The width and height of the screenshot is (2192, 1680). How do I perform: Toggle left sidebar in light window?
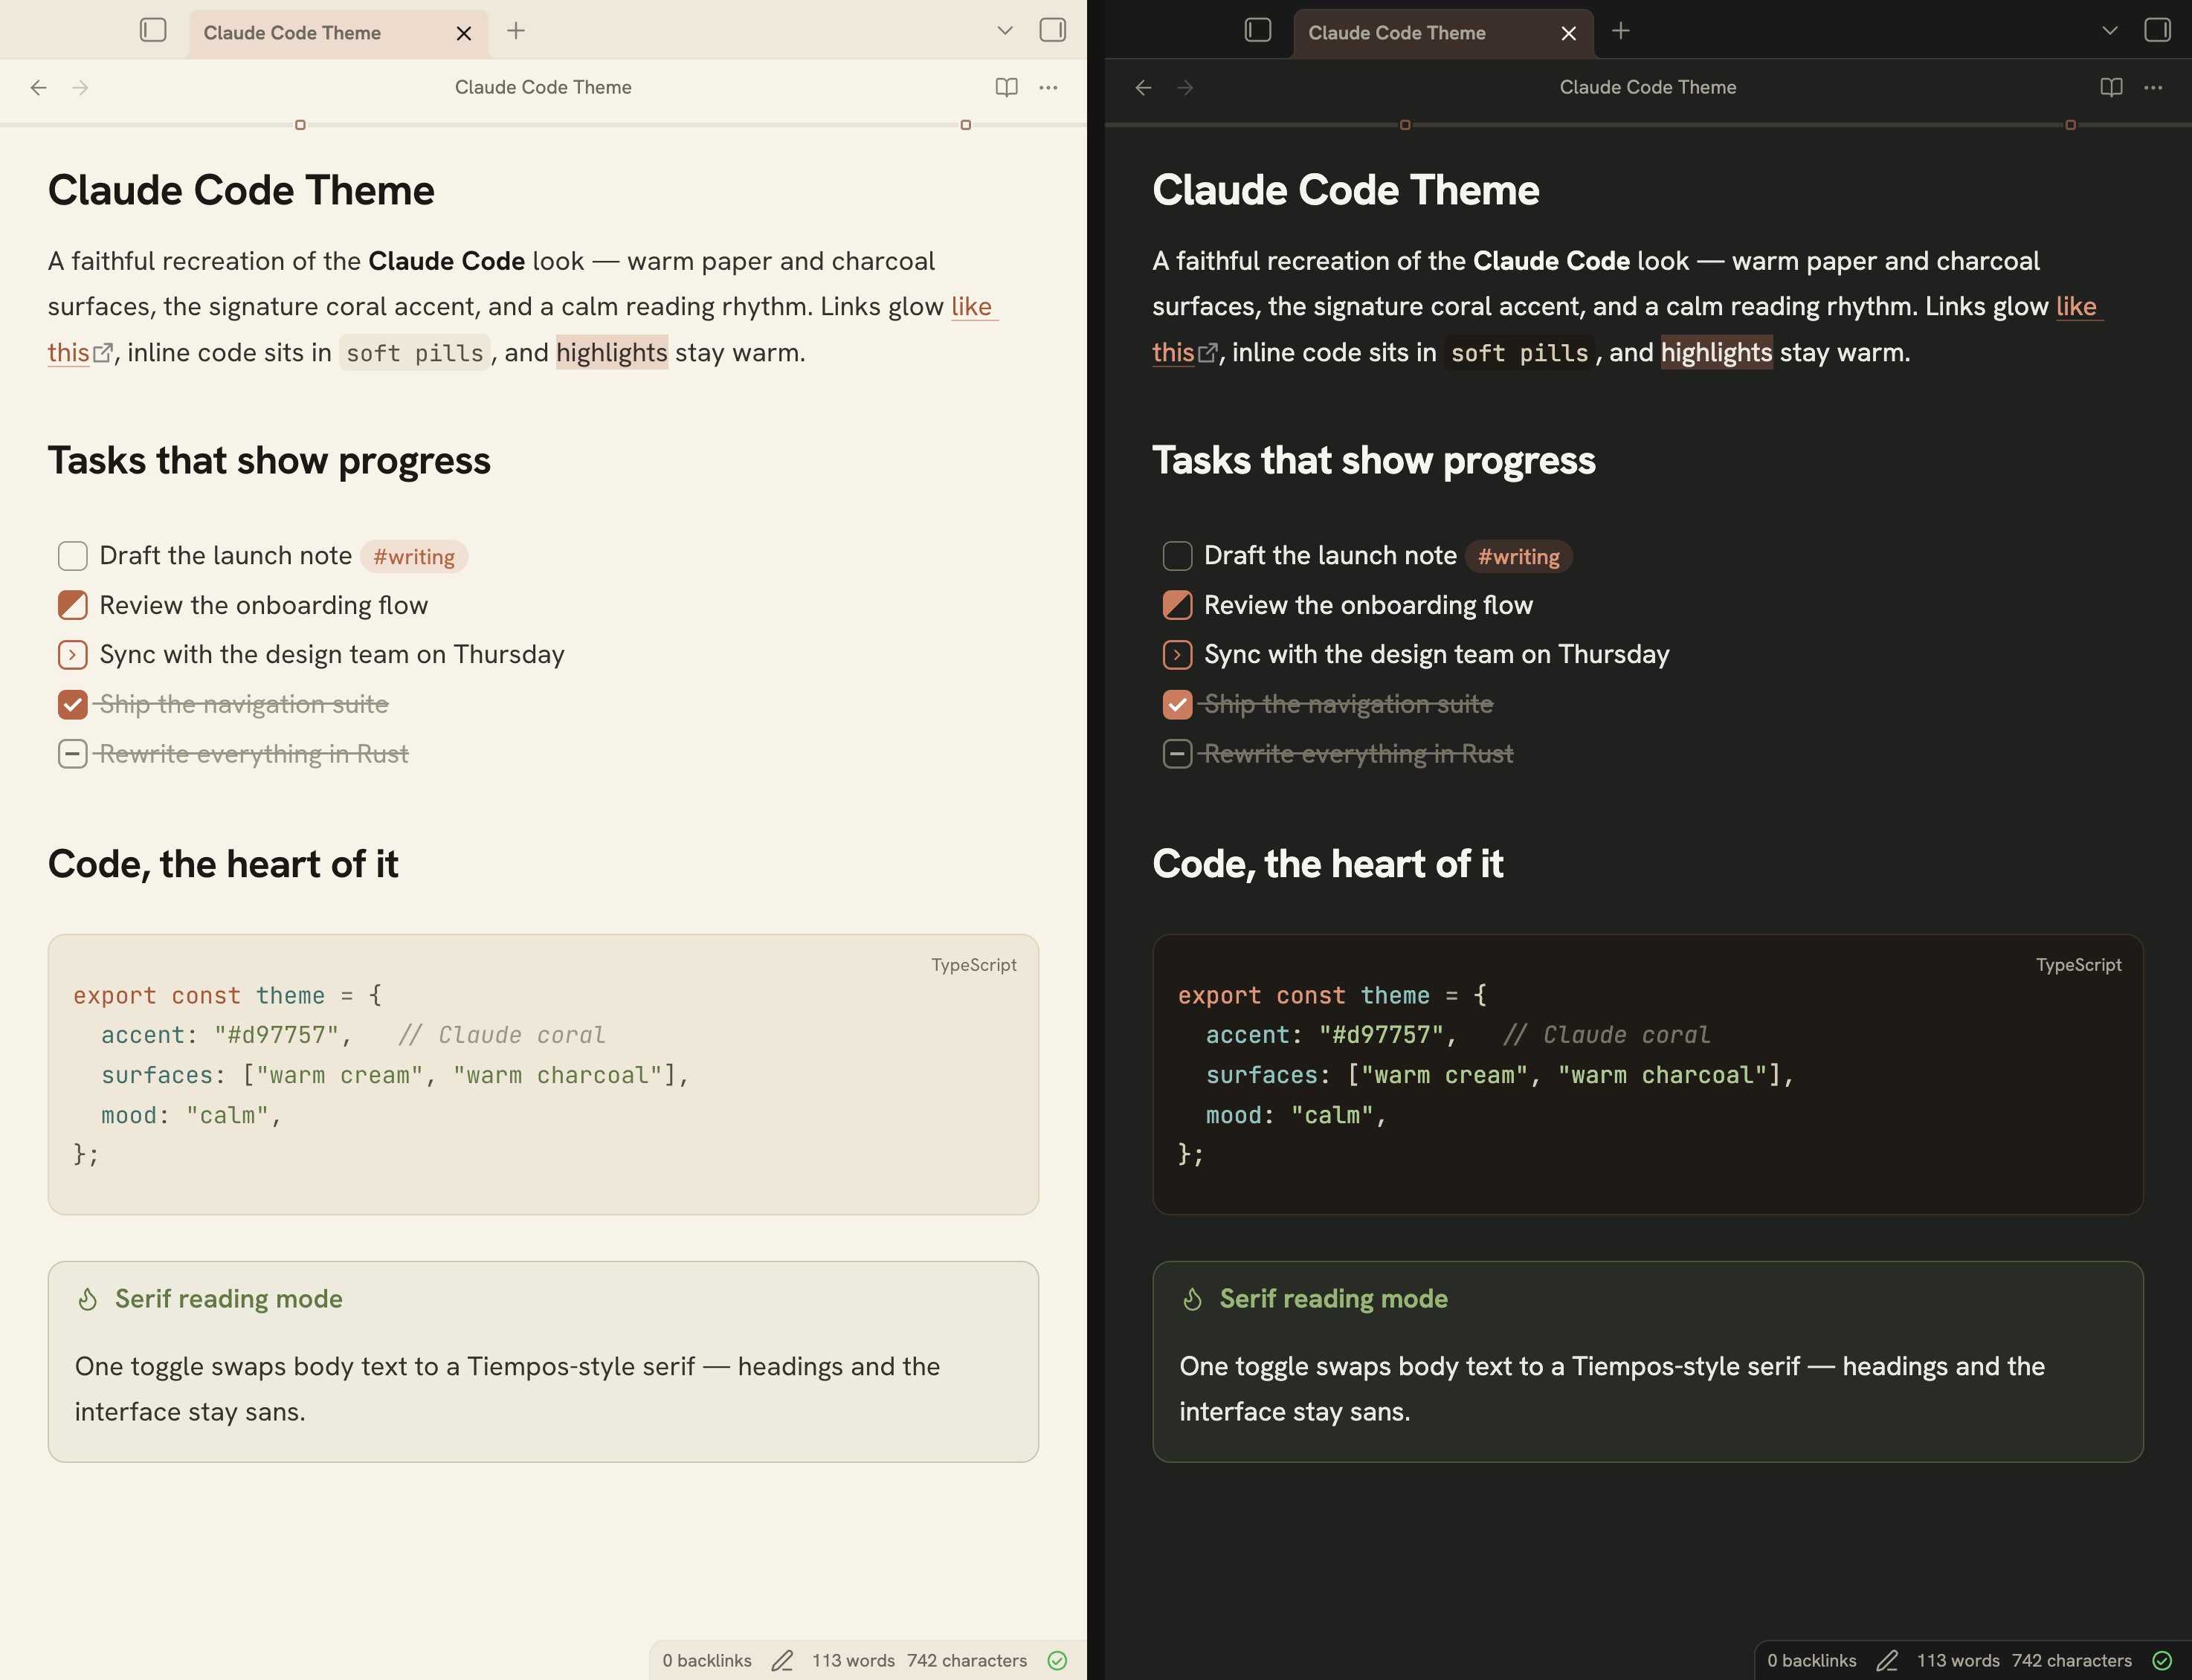click(153, 30)
